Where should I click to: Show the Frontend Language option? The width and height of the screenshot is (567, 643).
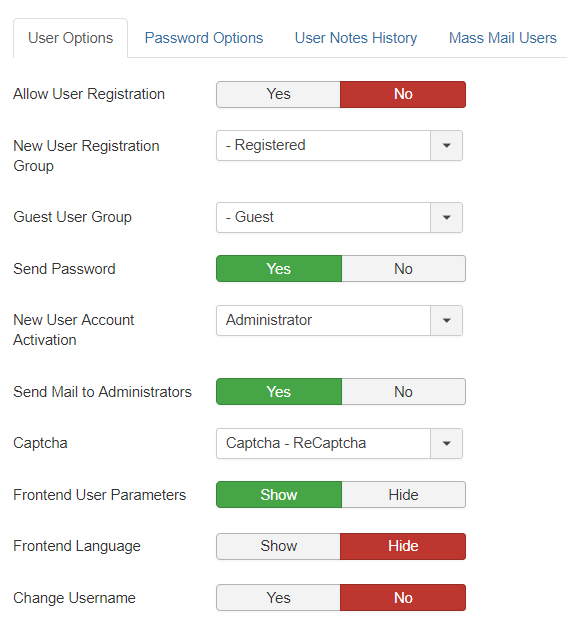(278, 546)
